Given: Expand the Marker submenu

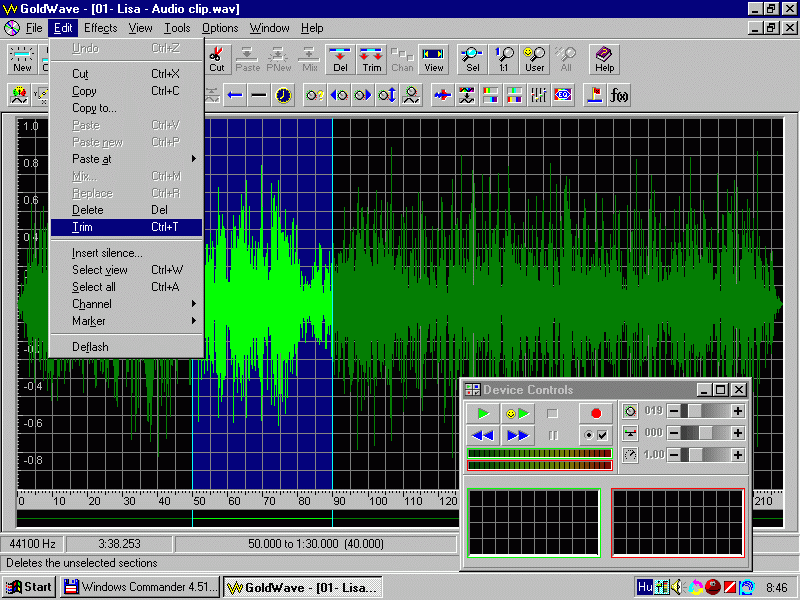Looking at the screenshot, I should [127, 321].
